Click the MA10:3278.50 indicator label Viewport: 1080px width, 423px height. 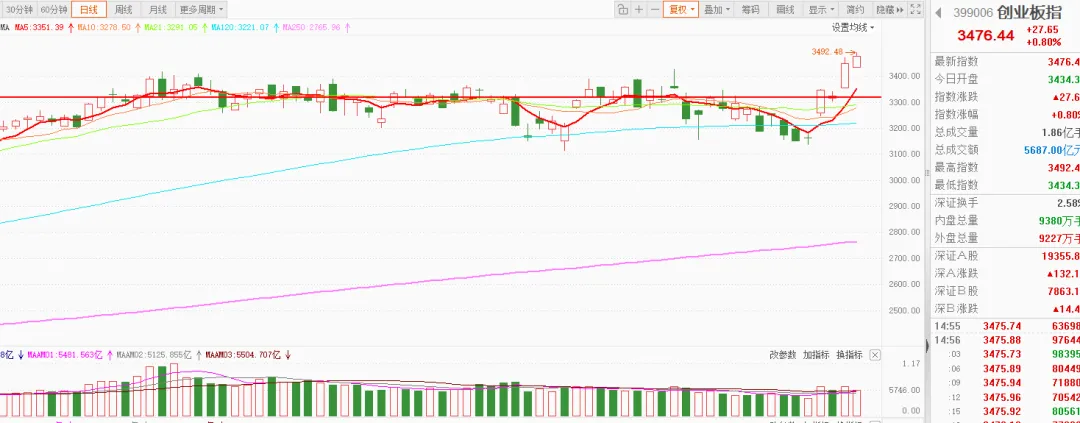click(104, 28)
